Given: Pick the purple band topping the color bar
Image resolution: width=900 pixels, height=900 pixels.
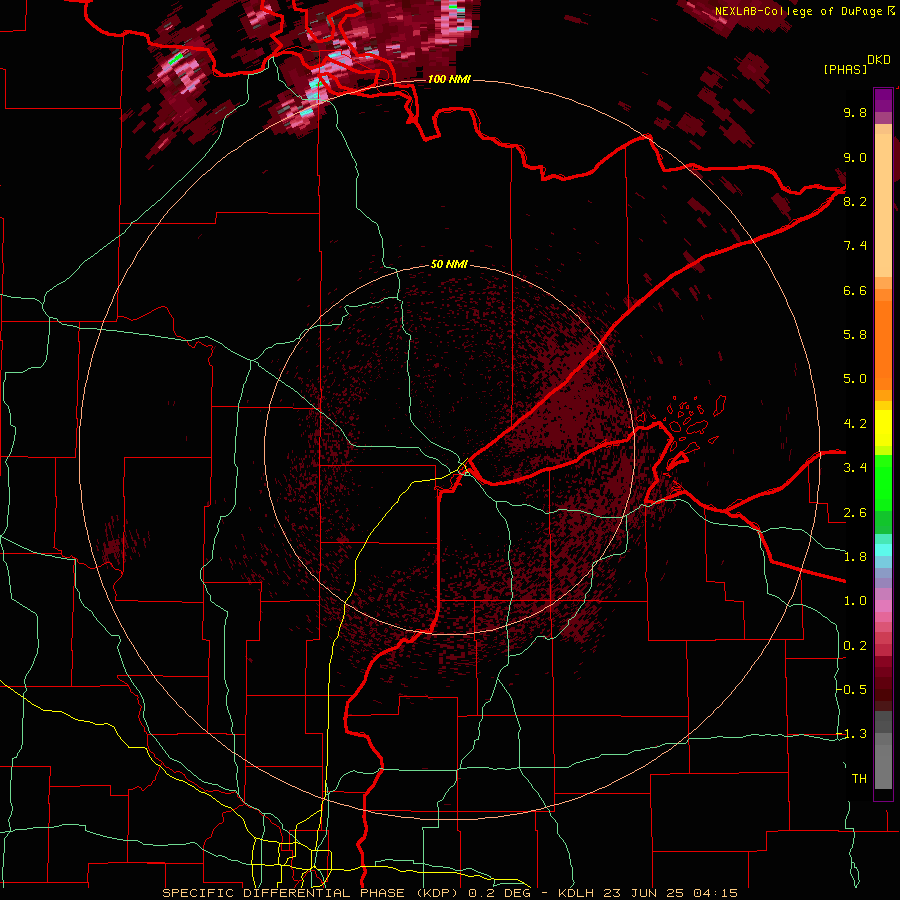Looking at the screenshot, I should 883,101.
